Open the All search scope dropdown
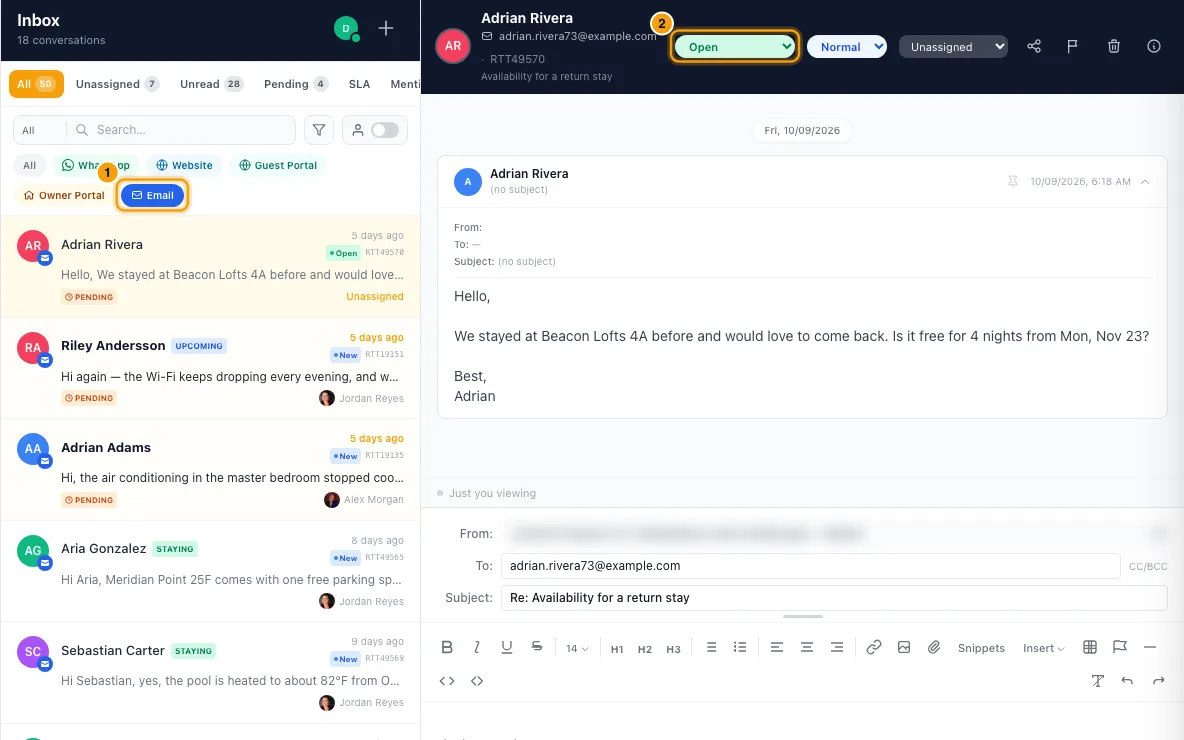The height and width of the screenshot is (740, 1184). (39, 130)
